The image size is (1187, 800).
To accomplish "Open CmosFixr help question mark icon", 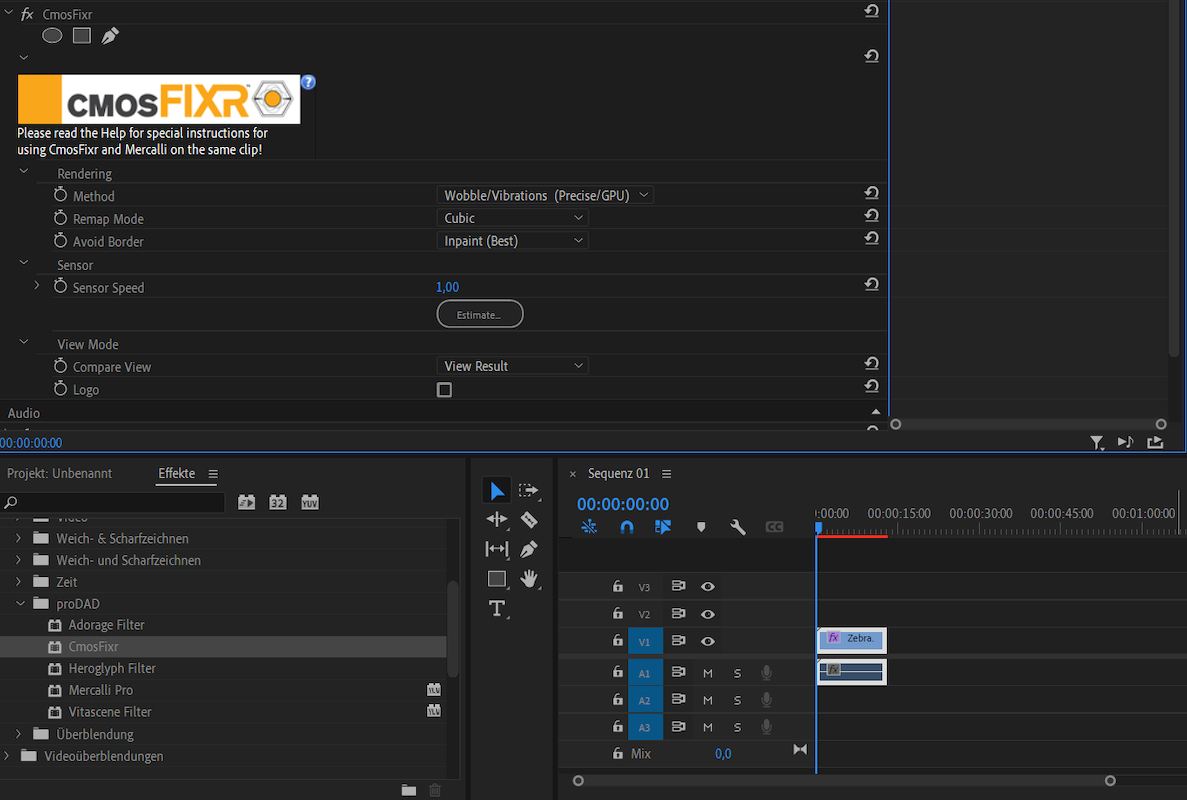I will pyautogui.click(x=308, y=82).
